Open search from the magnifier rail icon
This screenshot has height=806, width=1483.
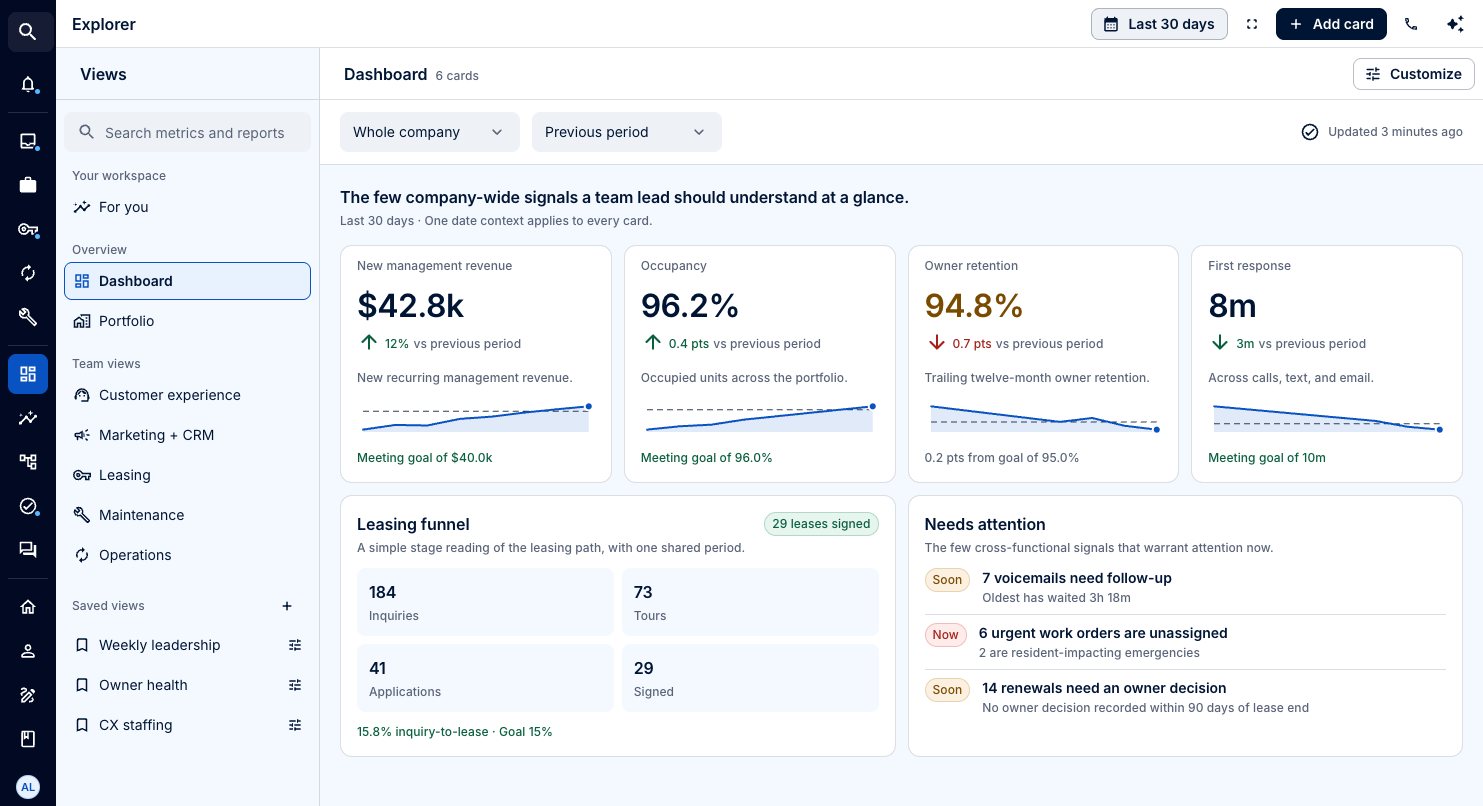click(x=28, y=32)
